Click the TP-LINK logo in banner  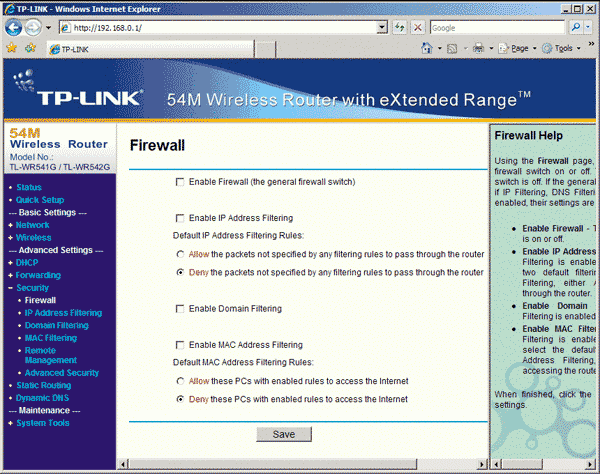tap(78, 89)
